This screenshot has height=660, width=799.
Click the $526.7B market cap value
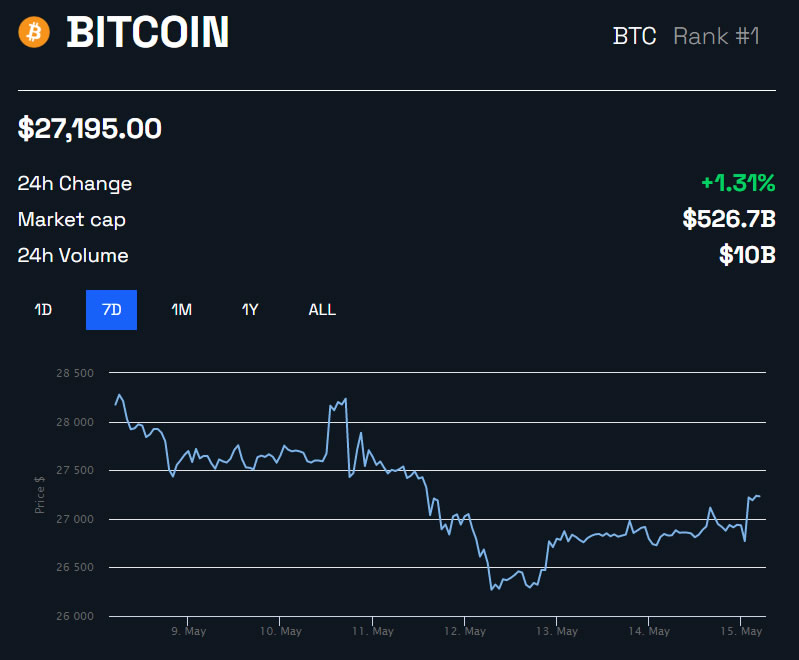coord(729,219)
